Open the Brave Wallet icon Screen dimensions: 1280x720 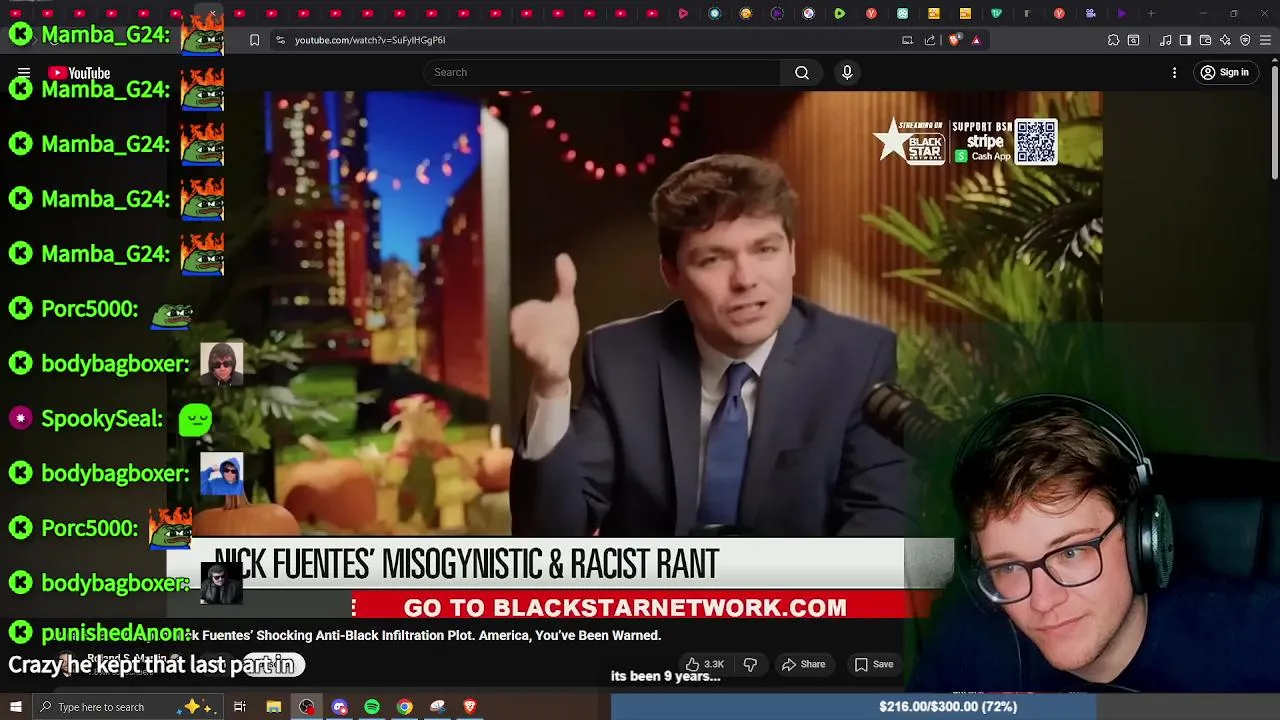point(1205,40)
